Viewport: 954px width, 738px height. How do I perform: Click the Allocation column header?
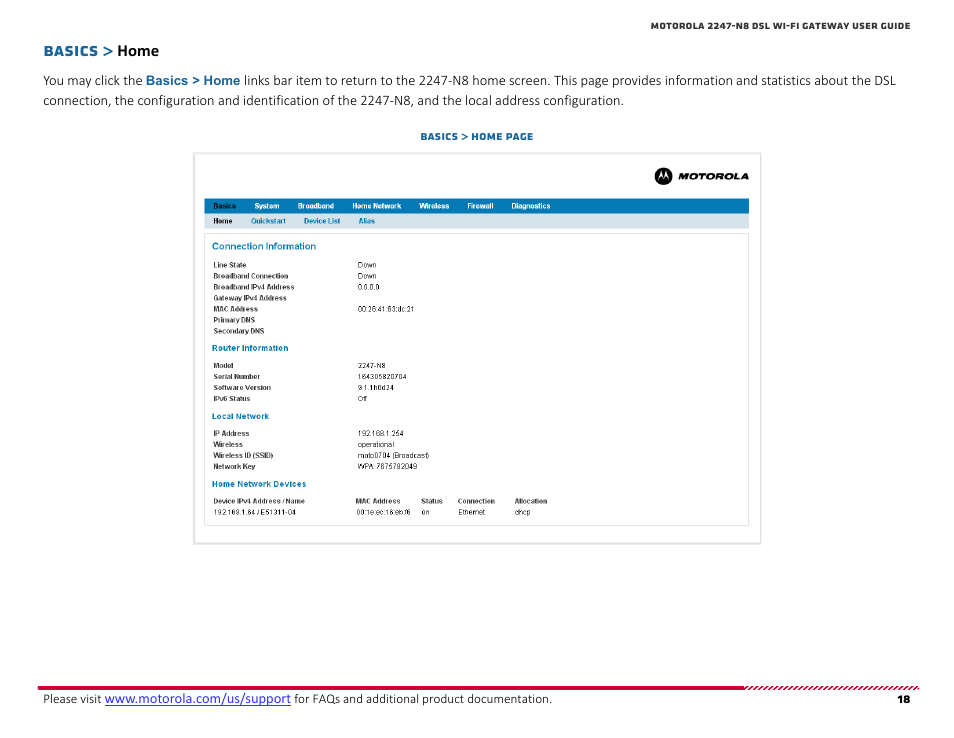[531, 501]
